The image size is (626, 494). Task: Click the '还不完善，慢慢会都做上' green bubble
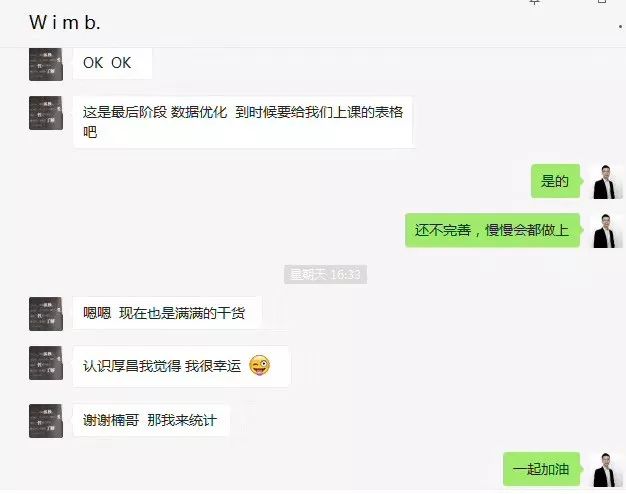pos(492,230)
